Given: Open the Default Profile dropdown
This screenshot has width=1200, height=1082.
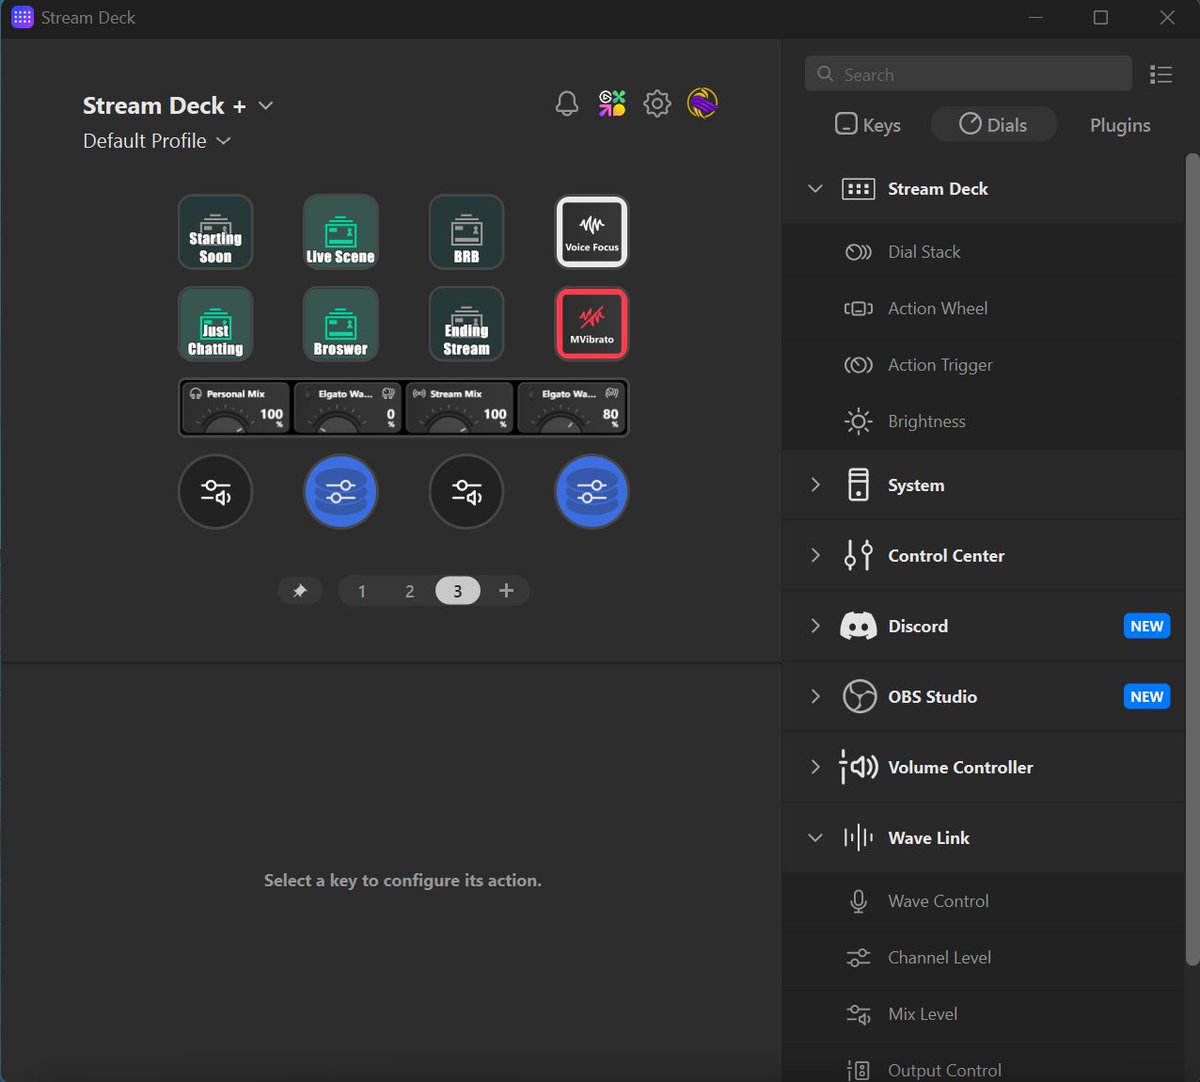Looking at the screenshot, I should coord(157,141).
